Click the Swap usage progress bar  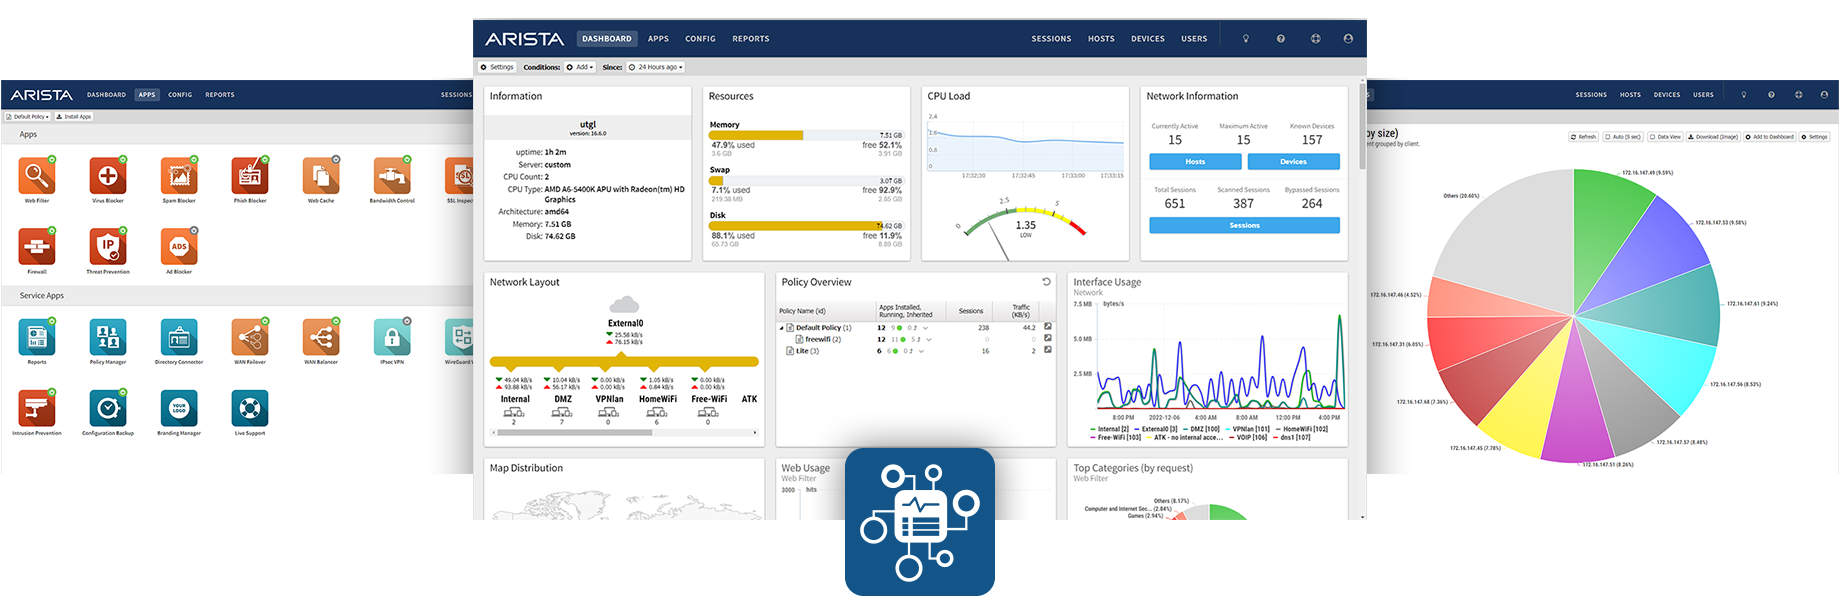[805, 181]
